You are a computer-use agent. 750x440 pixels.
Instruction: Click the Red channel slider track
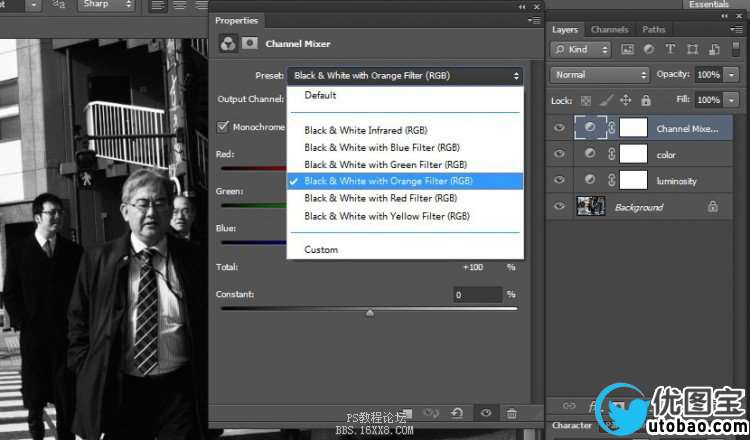(x=254, y=168)
